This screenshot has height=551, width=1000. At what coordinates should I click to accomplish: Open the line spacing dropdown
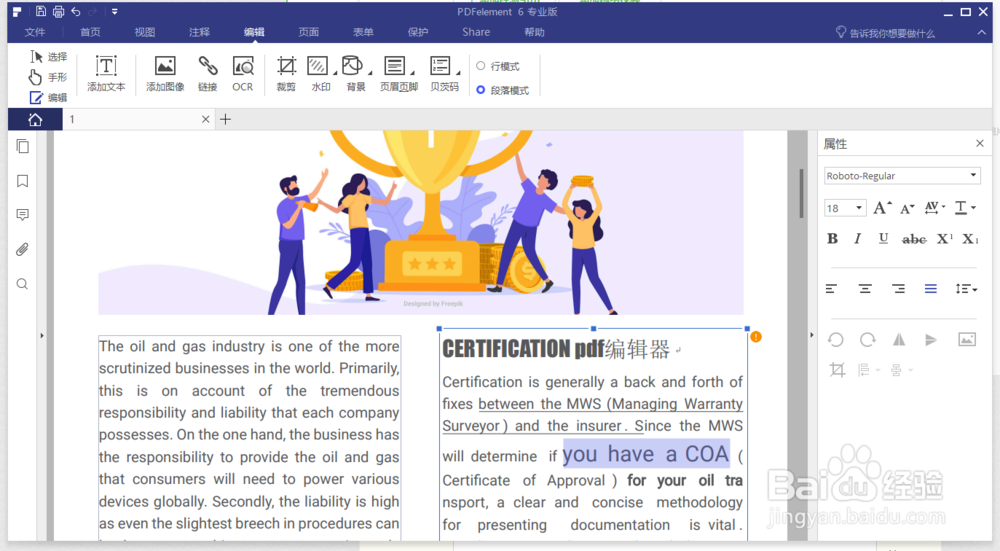966,289
